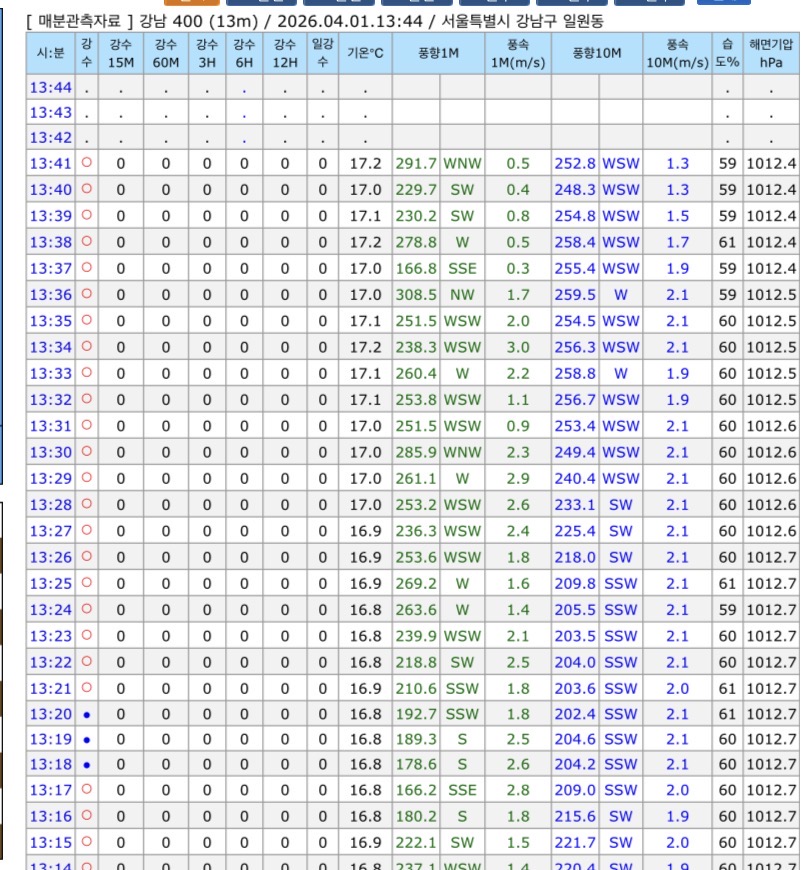Viewport: 803px width, 870px height.
Task: Select the red circle indicator at 13:36
Action: point(87,294)
